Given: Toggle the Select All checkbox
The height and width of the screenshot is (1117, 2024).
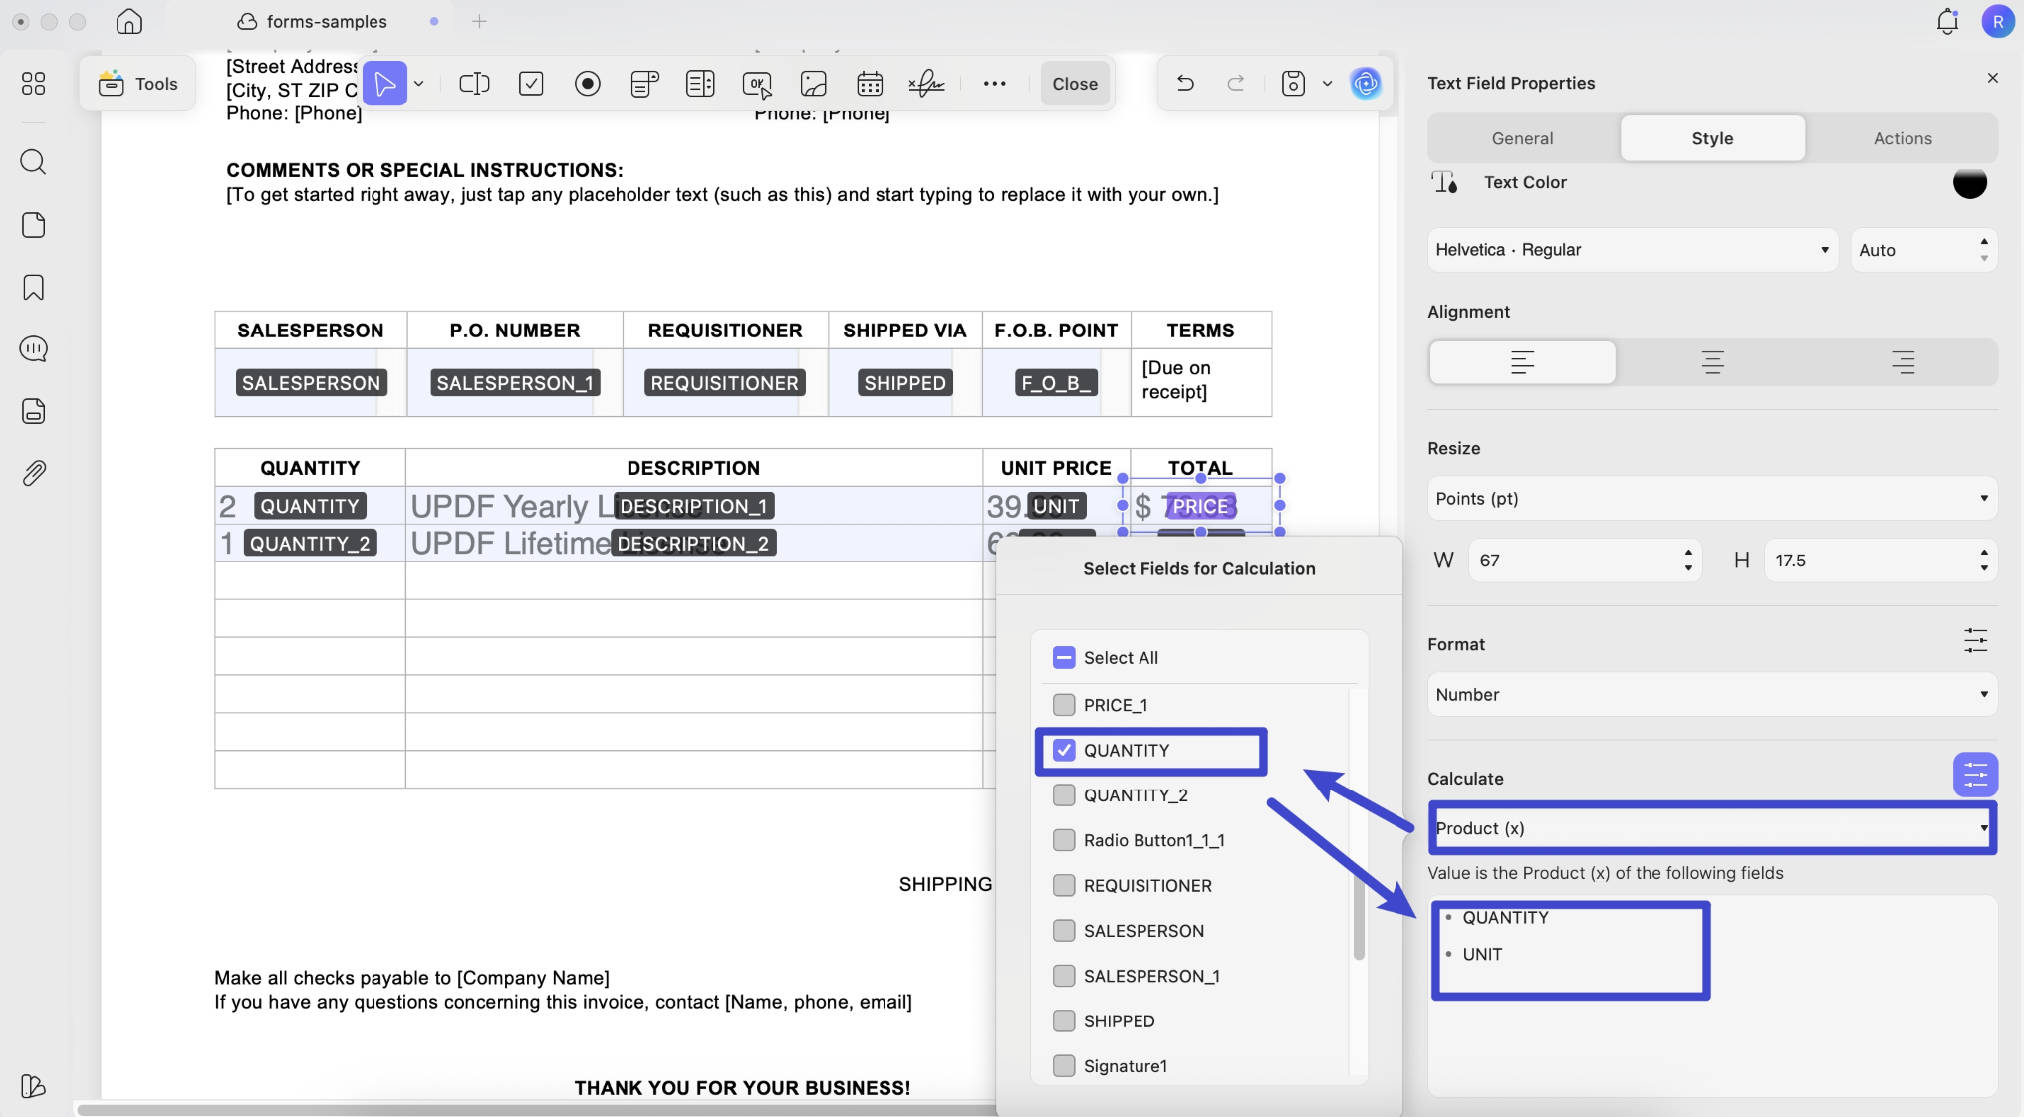Looking at the screenshot, I should pyautogui.click(x=1064, y=657).
